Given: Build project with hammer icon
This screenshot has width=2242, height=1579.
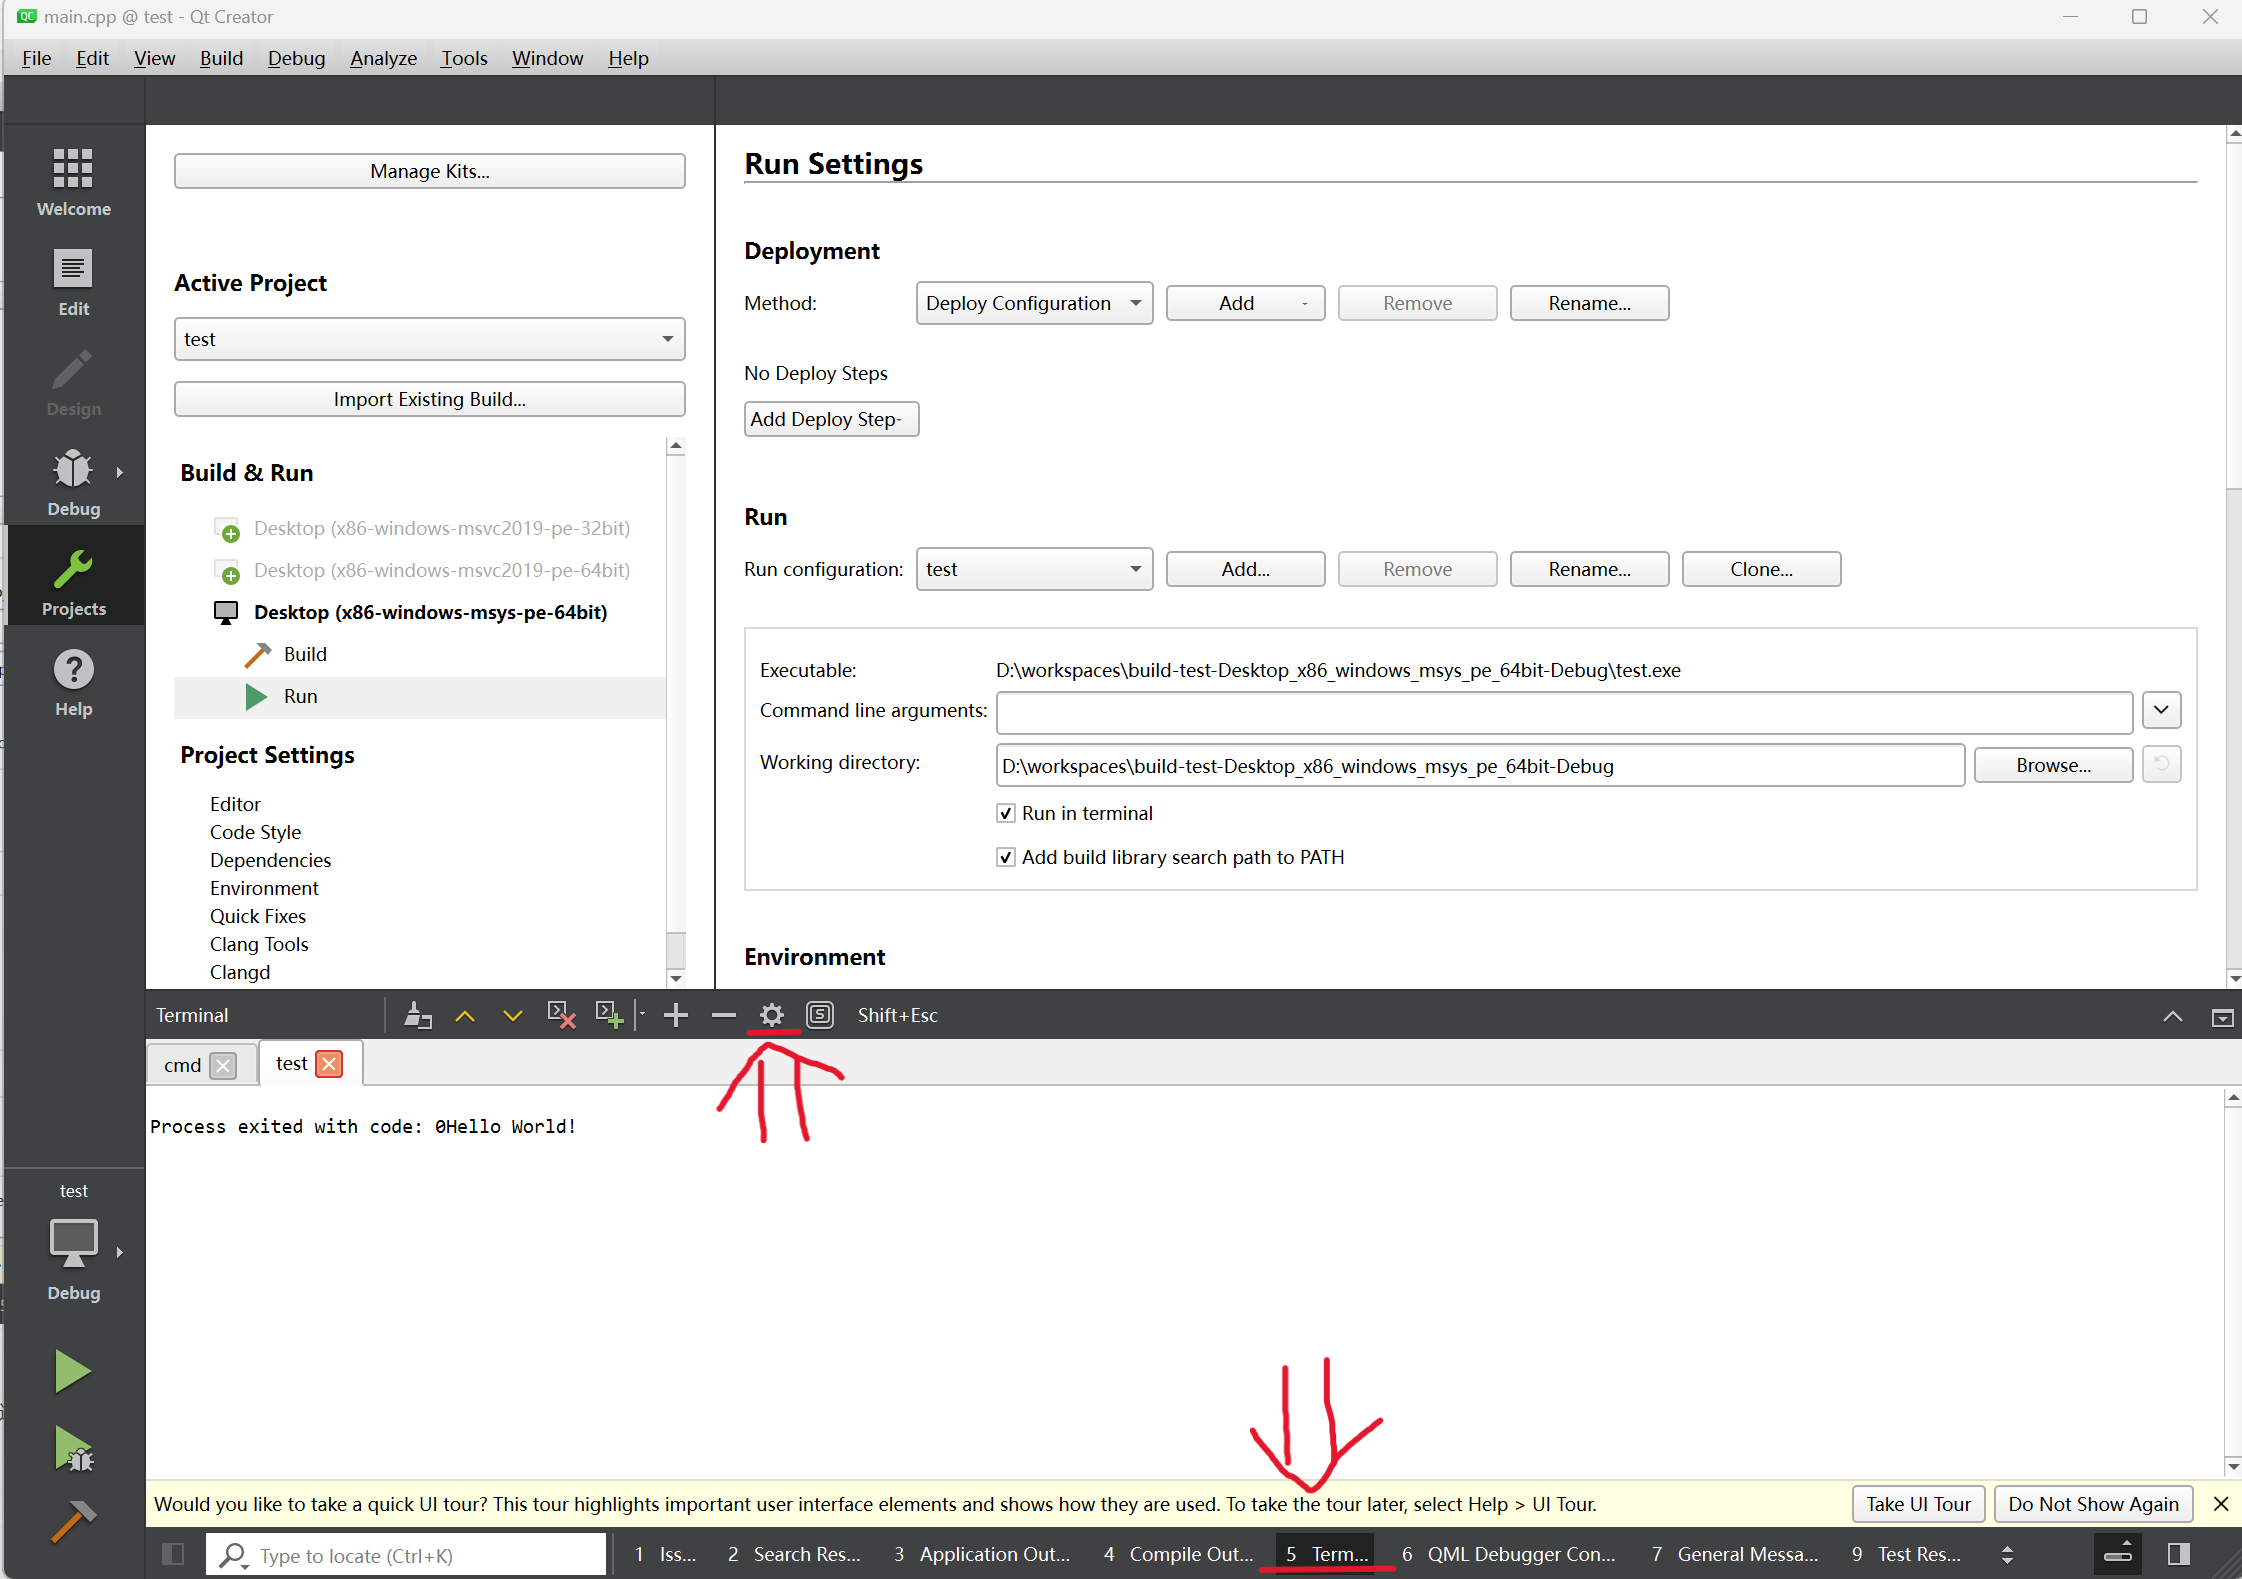Looking at the screenshot, I should point(73,1522).
